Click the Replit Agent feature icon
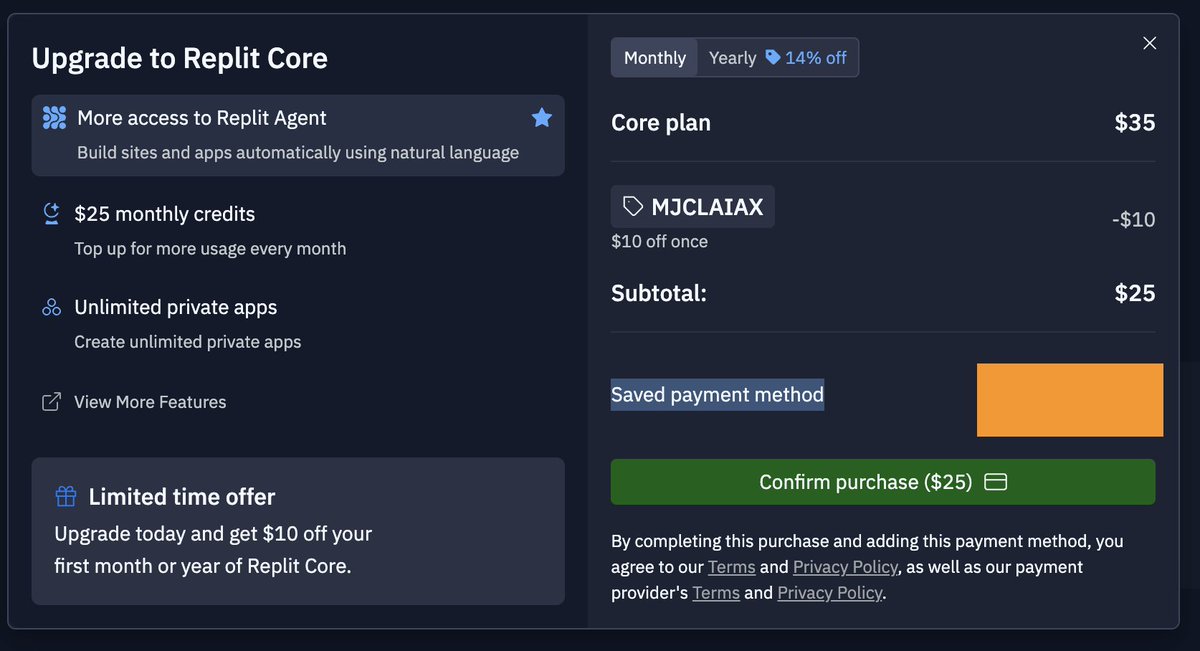Viewport: 1200px width, 651px height. tap(54, 118)
